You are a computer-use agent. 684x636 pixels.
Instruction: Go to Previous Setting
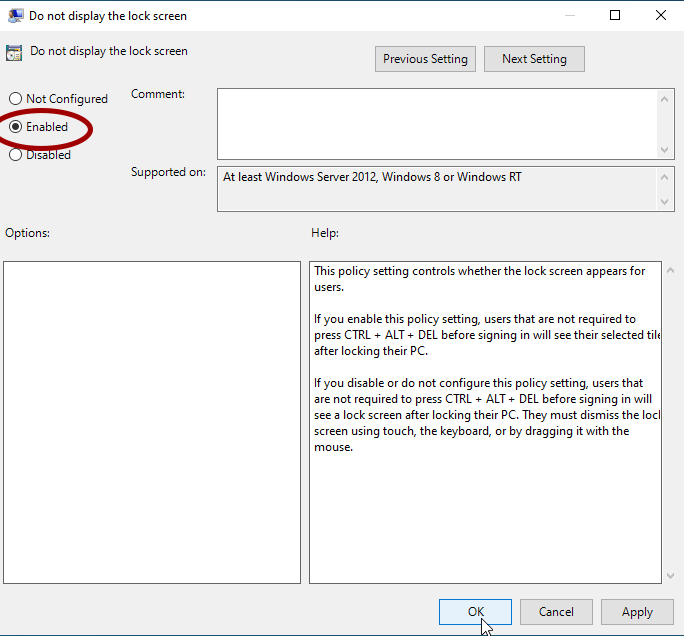coord(425,59)
